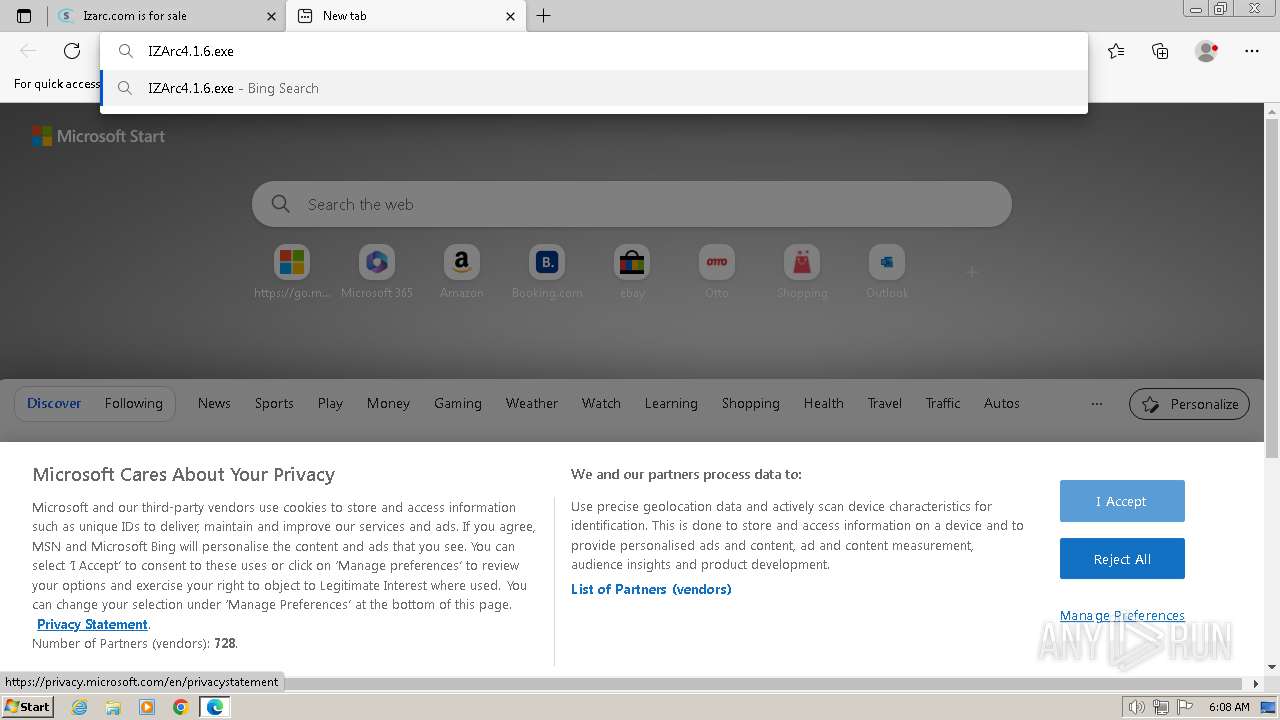Select the Discover feed tab

[x=54, y=403]
